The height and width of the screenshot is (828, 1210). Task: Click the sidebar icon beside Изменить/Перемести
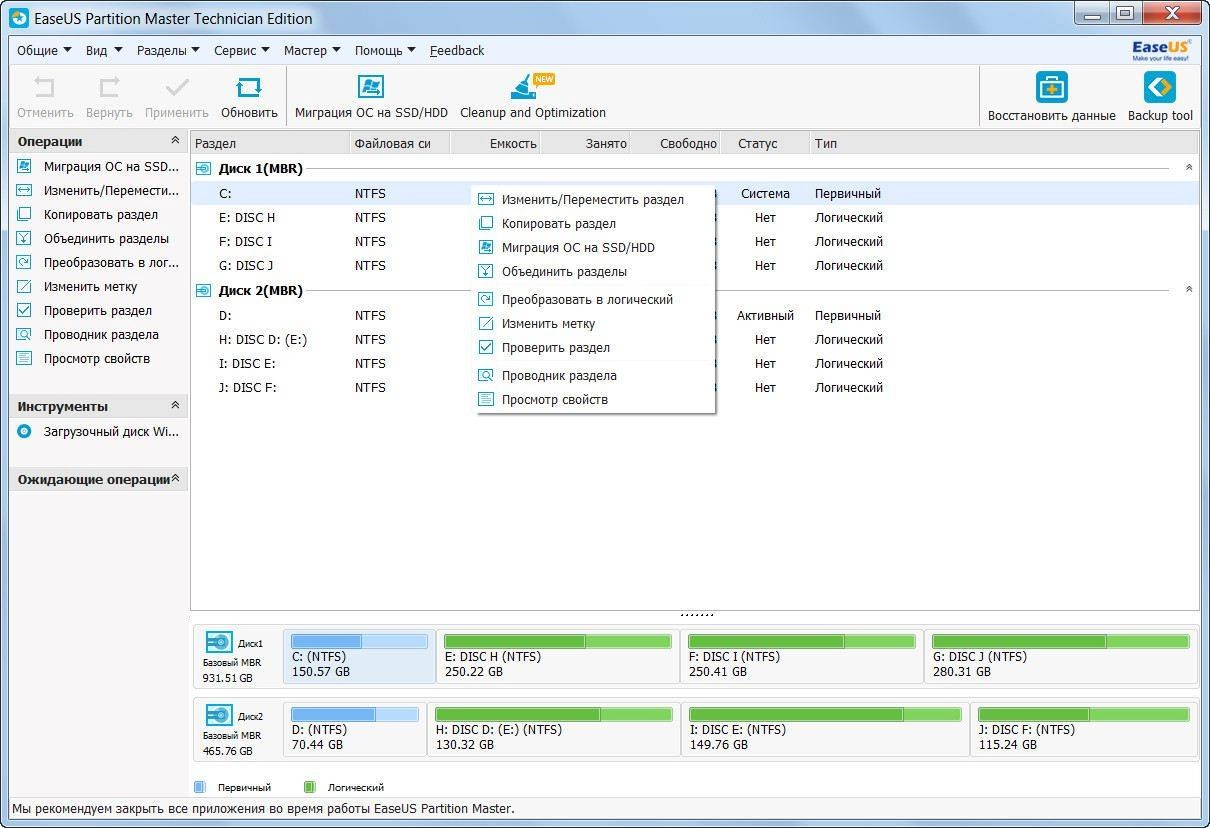(24, 190)
